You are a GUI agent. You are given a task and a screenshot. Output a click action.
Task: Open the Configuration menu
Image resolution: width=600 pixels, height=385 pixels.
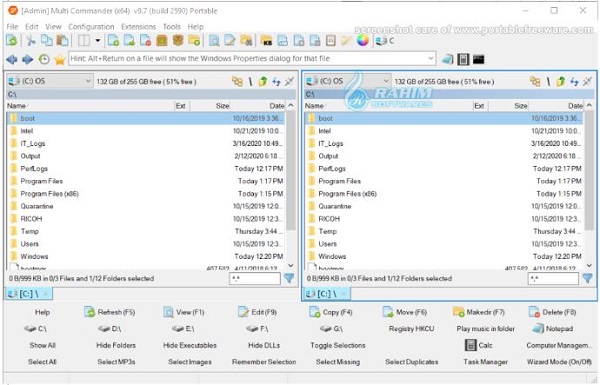[91, 27]
